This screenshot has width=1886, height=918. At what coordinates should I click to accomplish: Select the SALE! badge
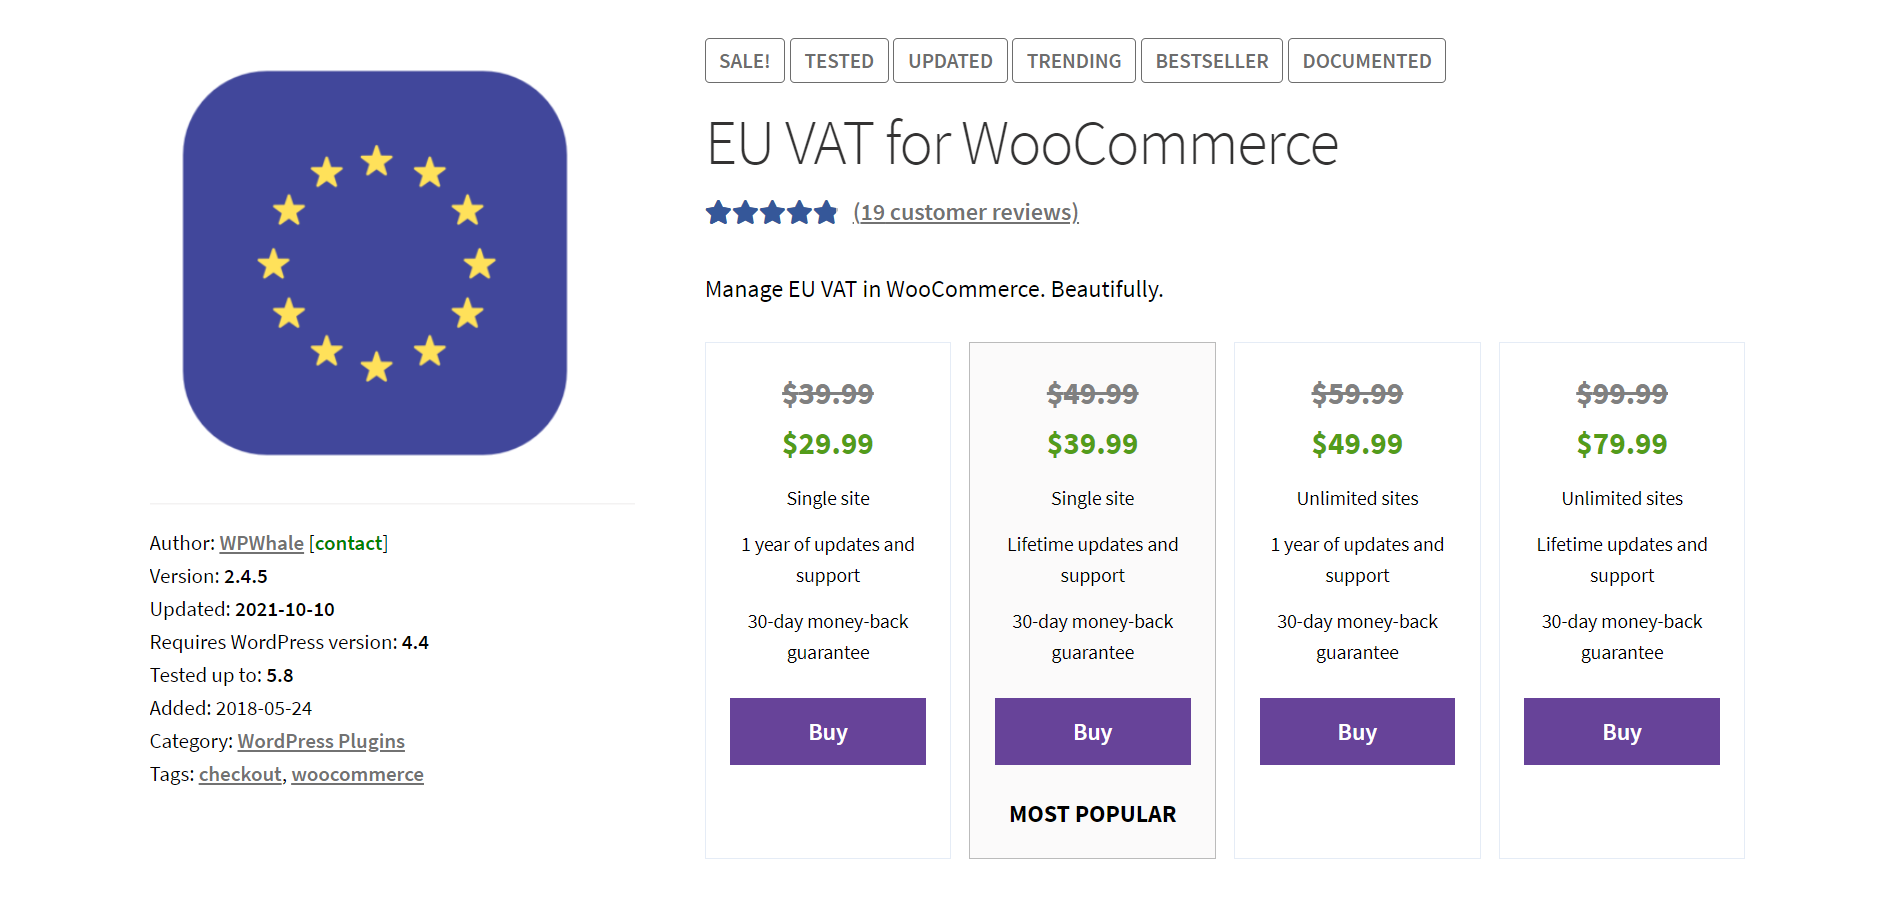[x=745, y=61]
